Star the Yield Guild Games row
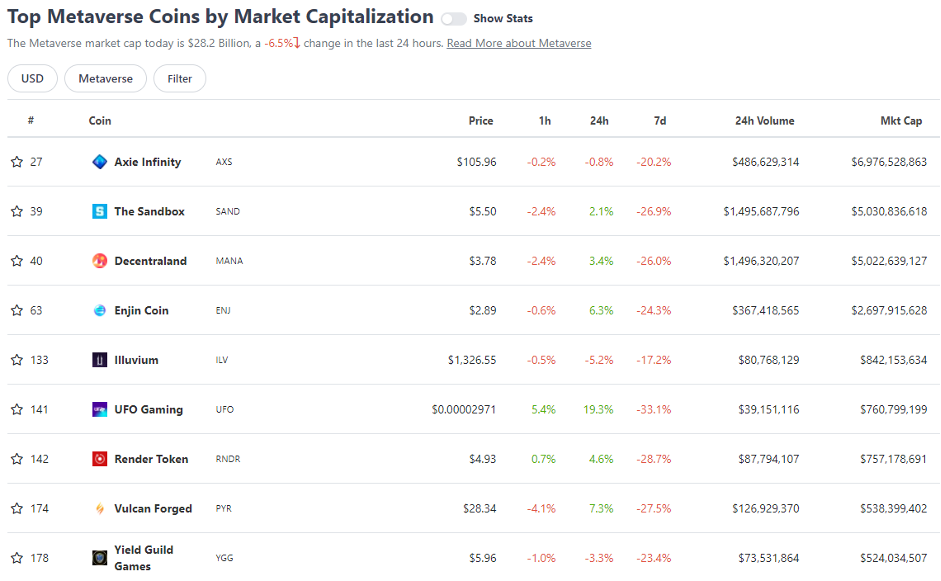The width and height of the screenshot is (941, 581). point(17,558)
